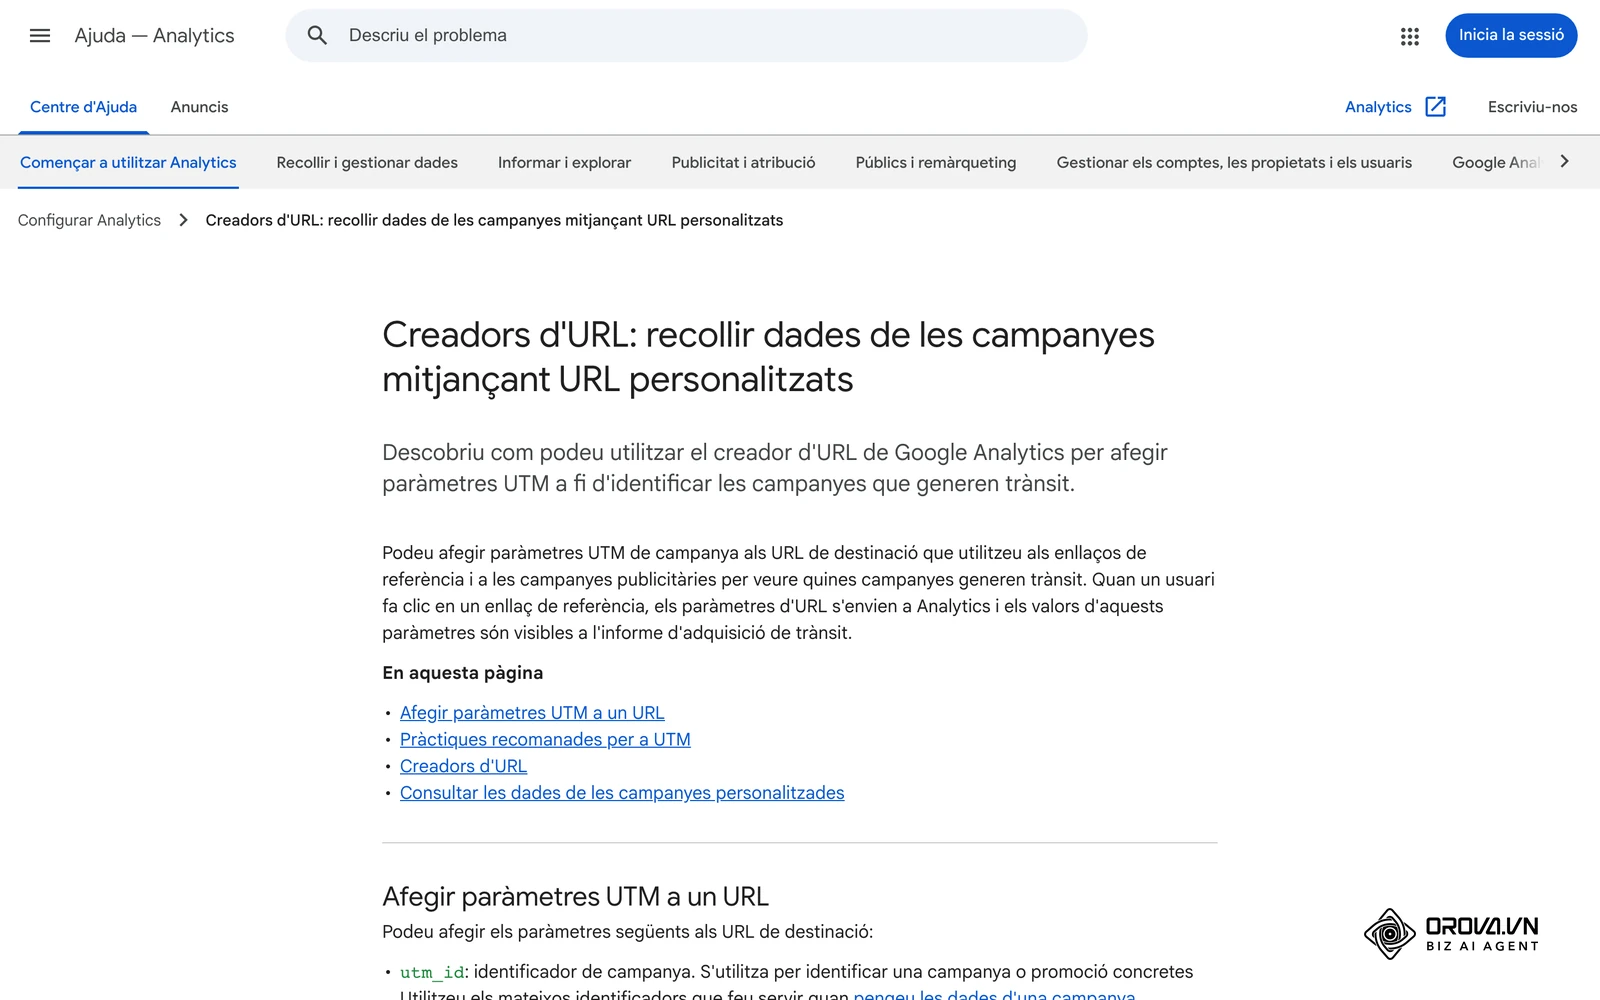Switch to the Centre d'Ajuda tab
1600x1000 pixels.
pyautogui.click(x=84, y=107)
